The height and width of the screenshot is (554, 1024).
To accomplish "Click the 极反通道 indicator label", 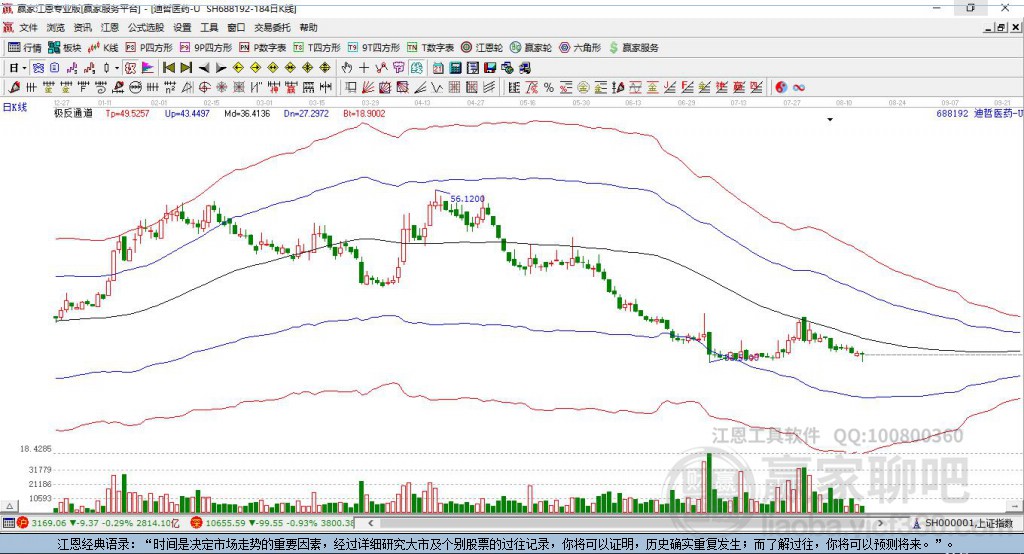I will click(x=73, y=114).
